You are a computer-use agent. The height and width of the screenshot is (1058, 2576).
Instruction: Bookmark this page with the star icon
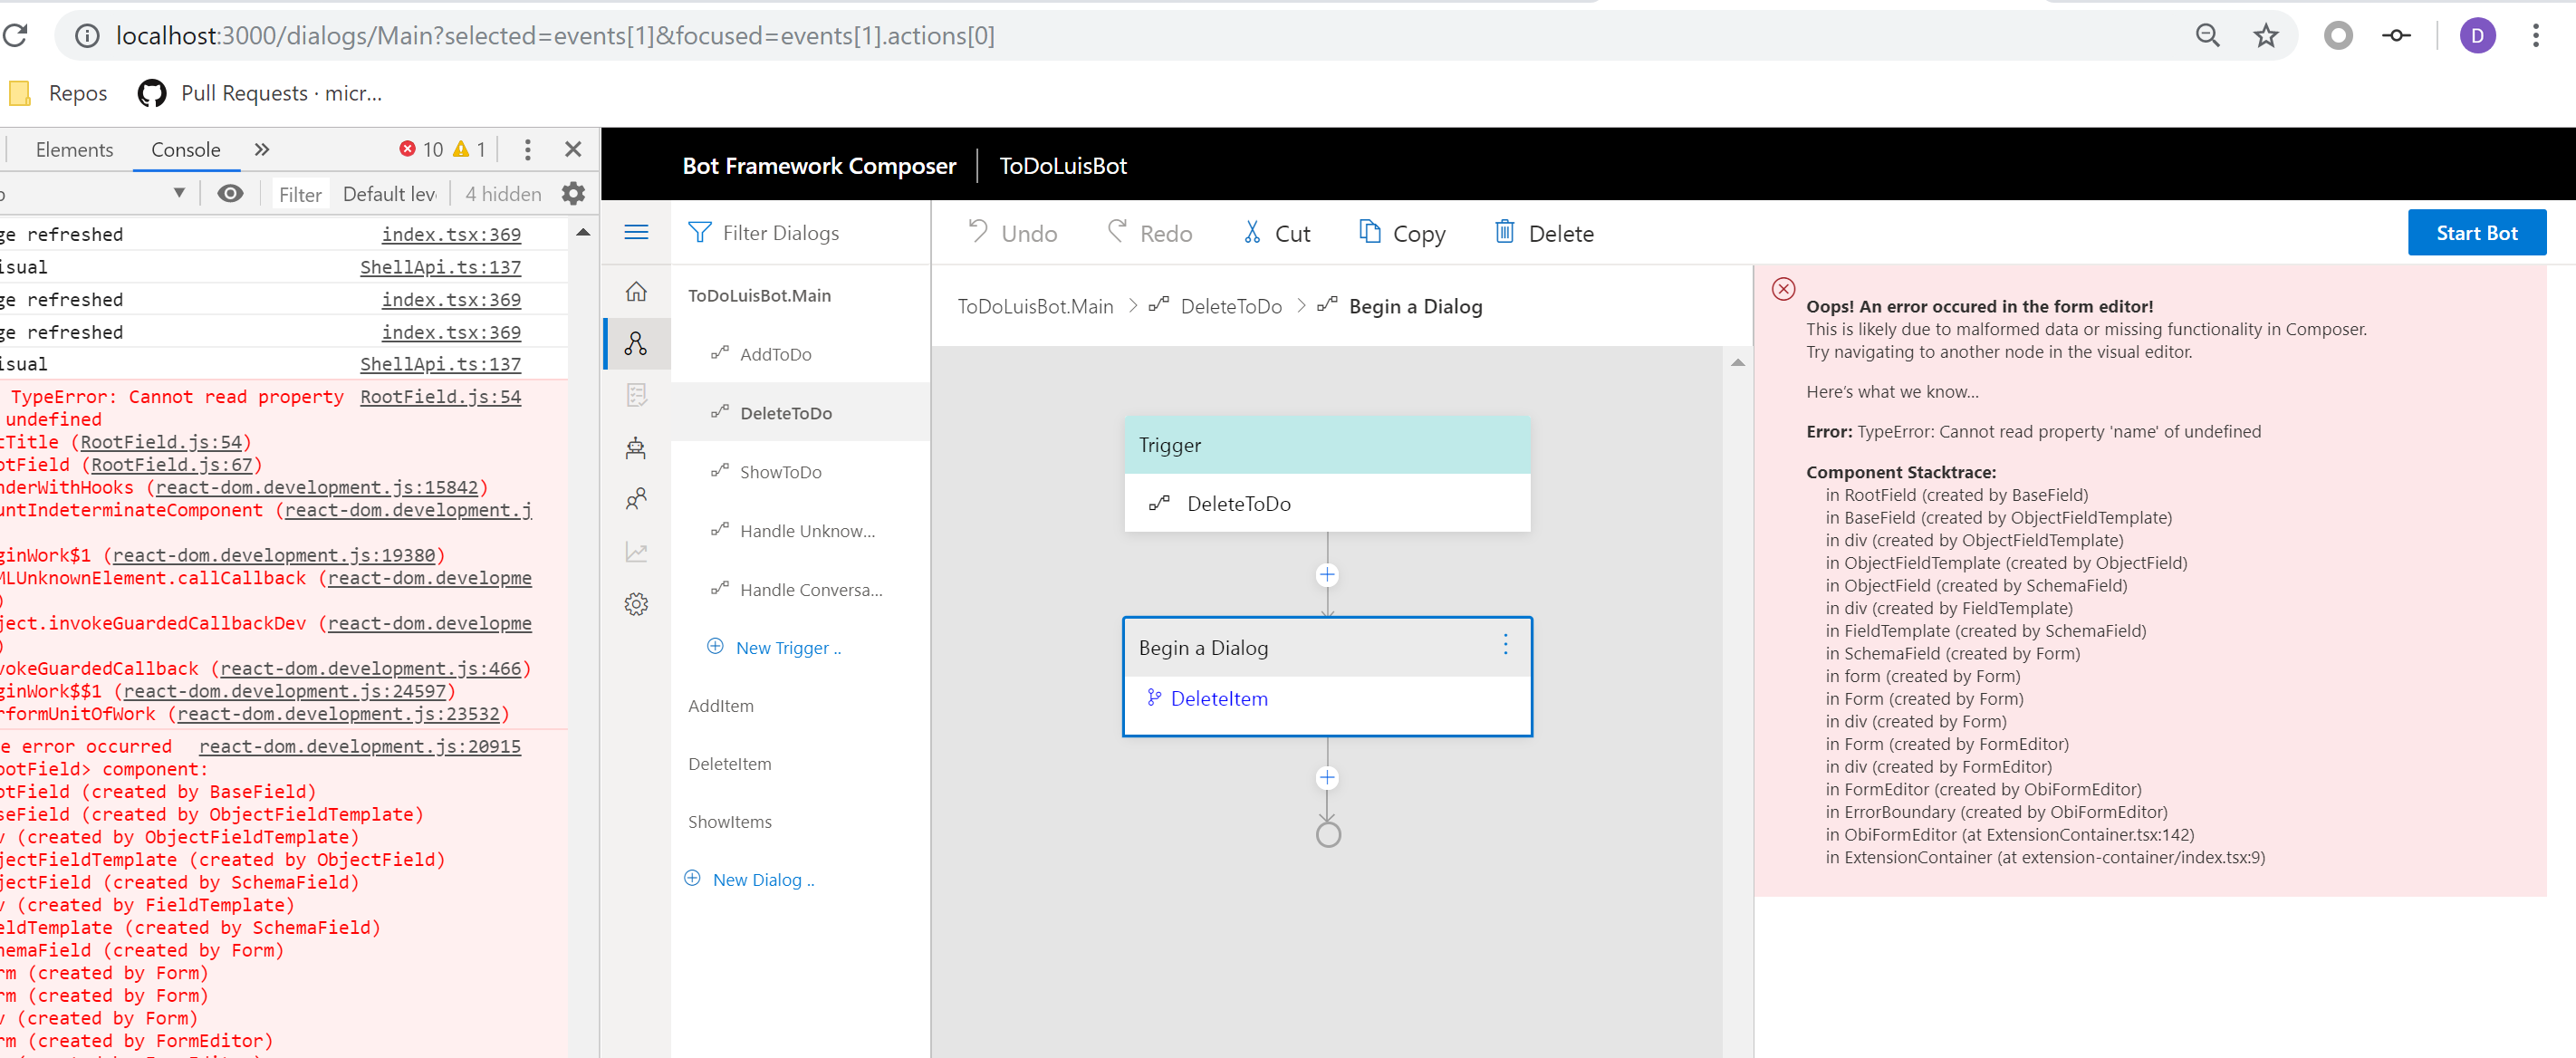[2265, 36]
